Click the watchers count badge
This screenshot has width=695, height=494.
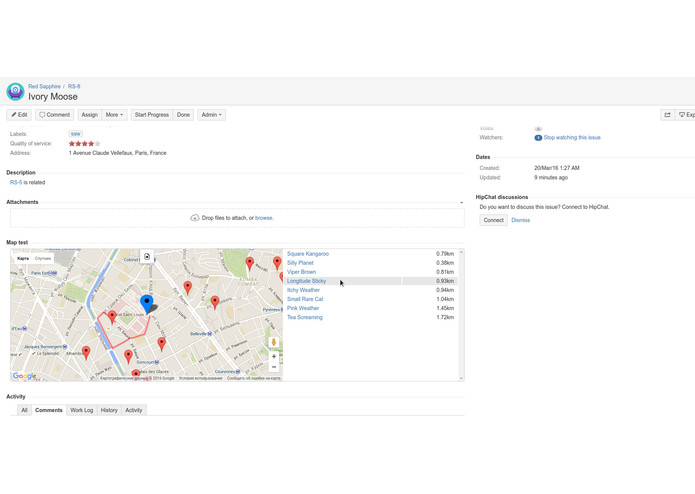pyautogui.click(x=538, y=138)
